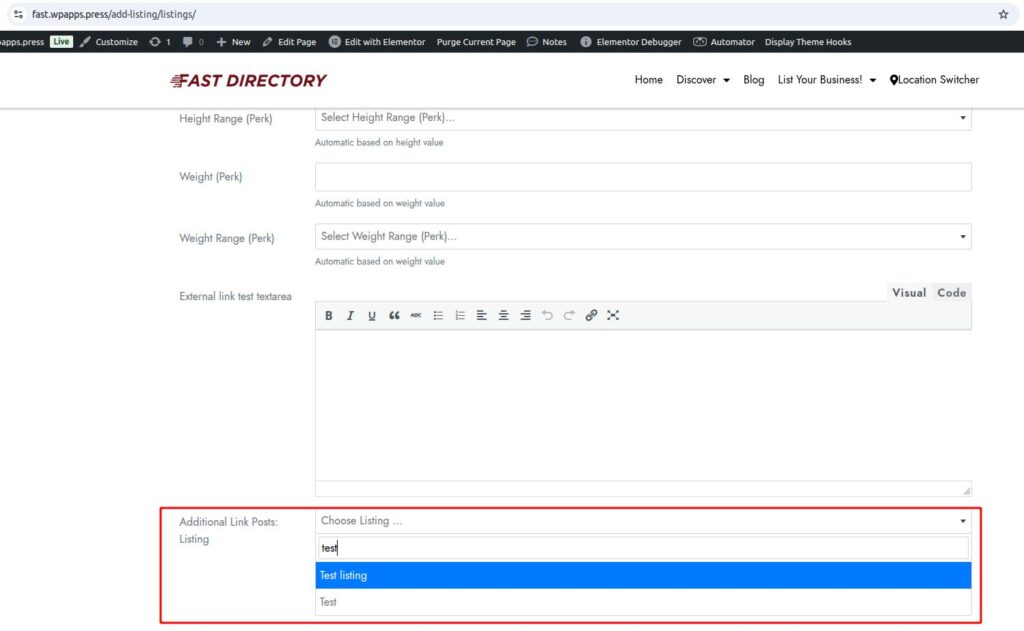Switch editor to the Code tab

[951, 293]
